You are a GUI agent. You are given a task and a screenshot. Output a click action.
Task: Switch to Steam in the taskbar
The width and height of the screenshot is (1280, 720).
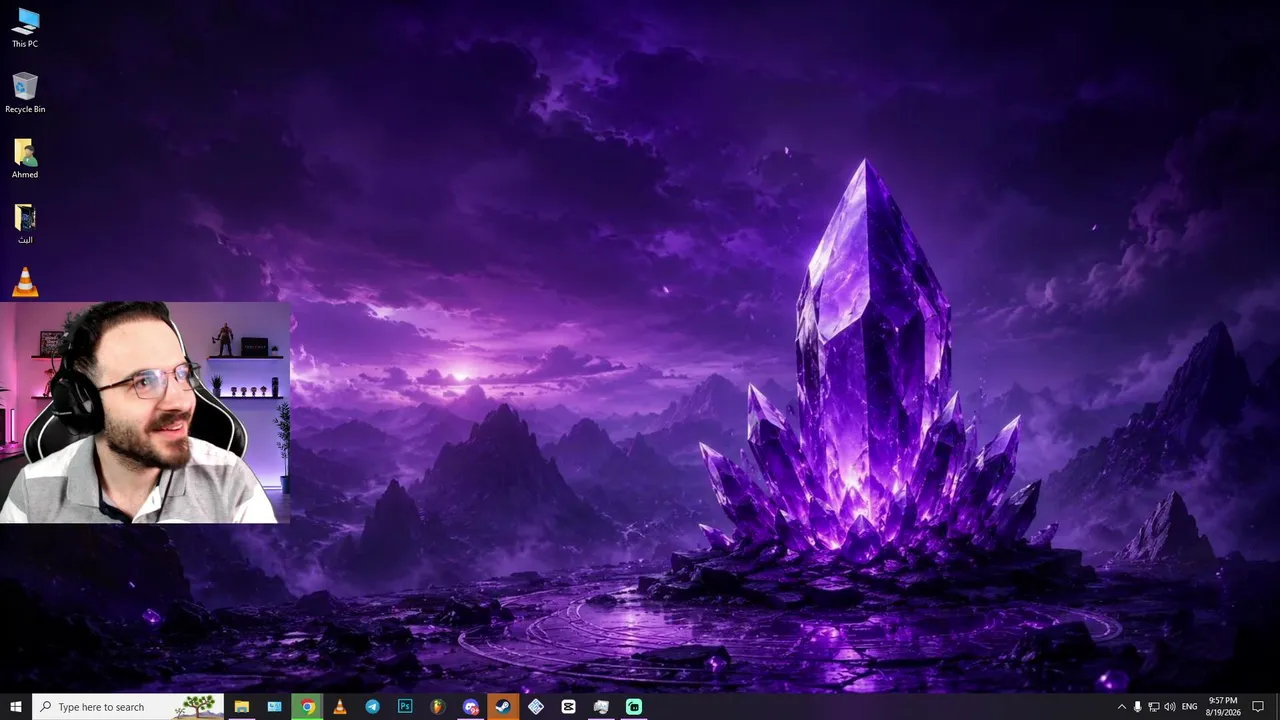coord(503,707)
